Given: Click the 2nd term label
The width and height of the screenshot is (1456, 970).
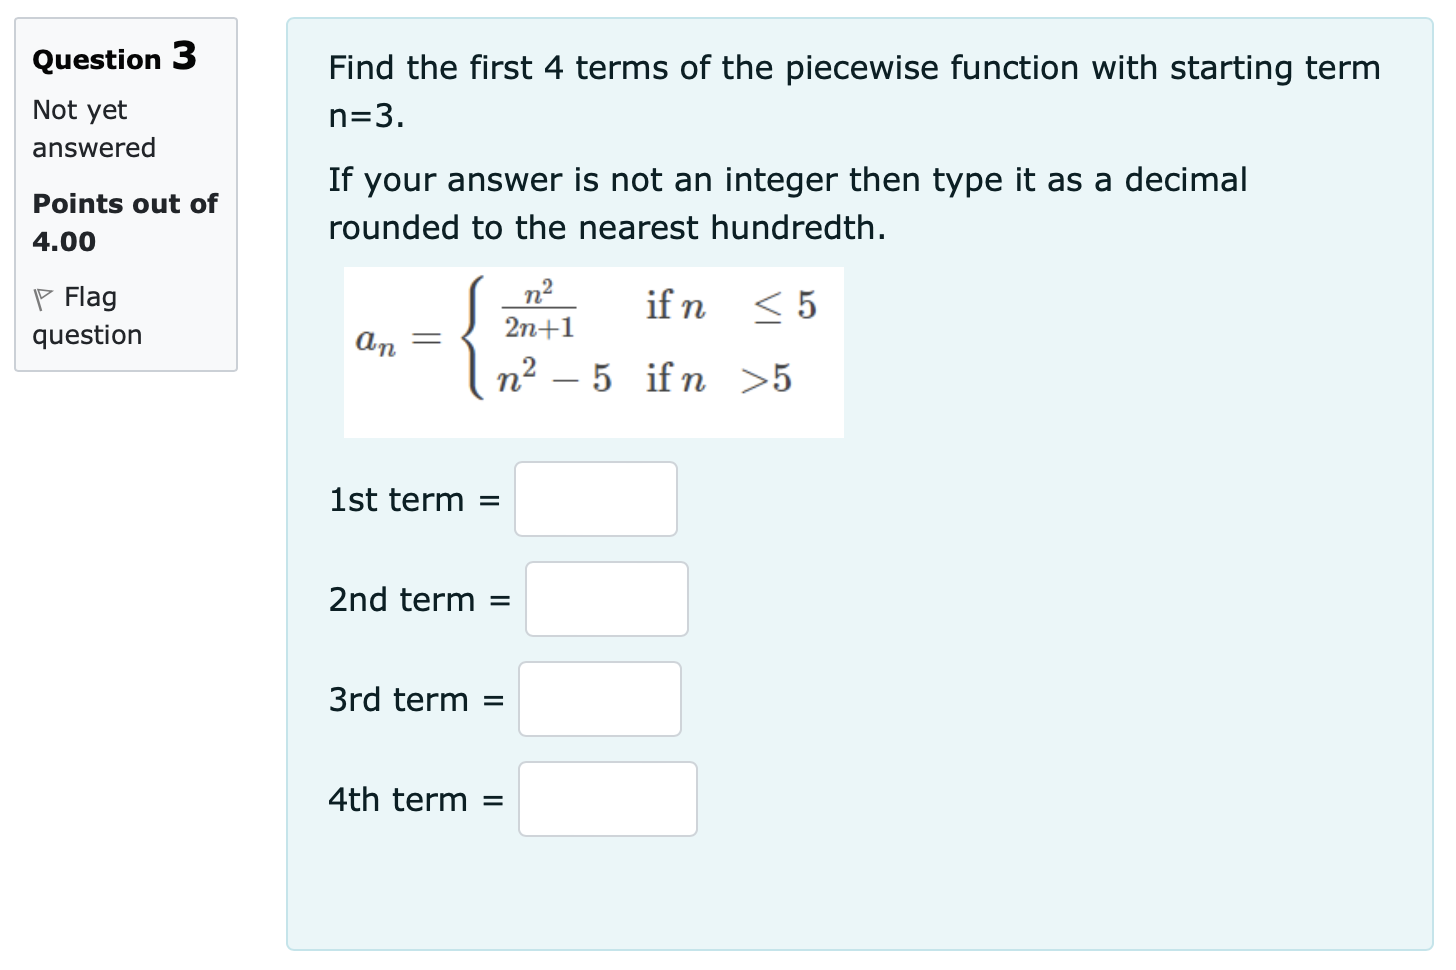Looking at the screenshot, I should [x=419, y=599].
